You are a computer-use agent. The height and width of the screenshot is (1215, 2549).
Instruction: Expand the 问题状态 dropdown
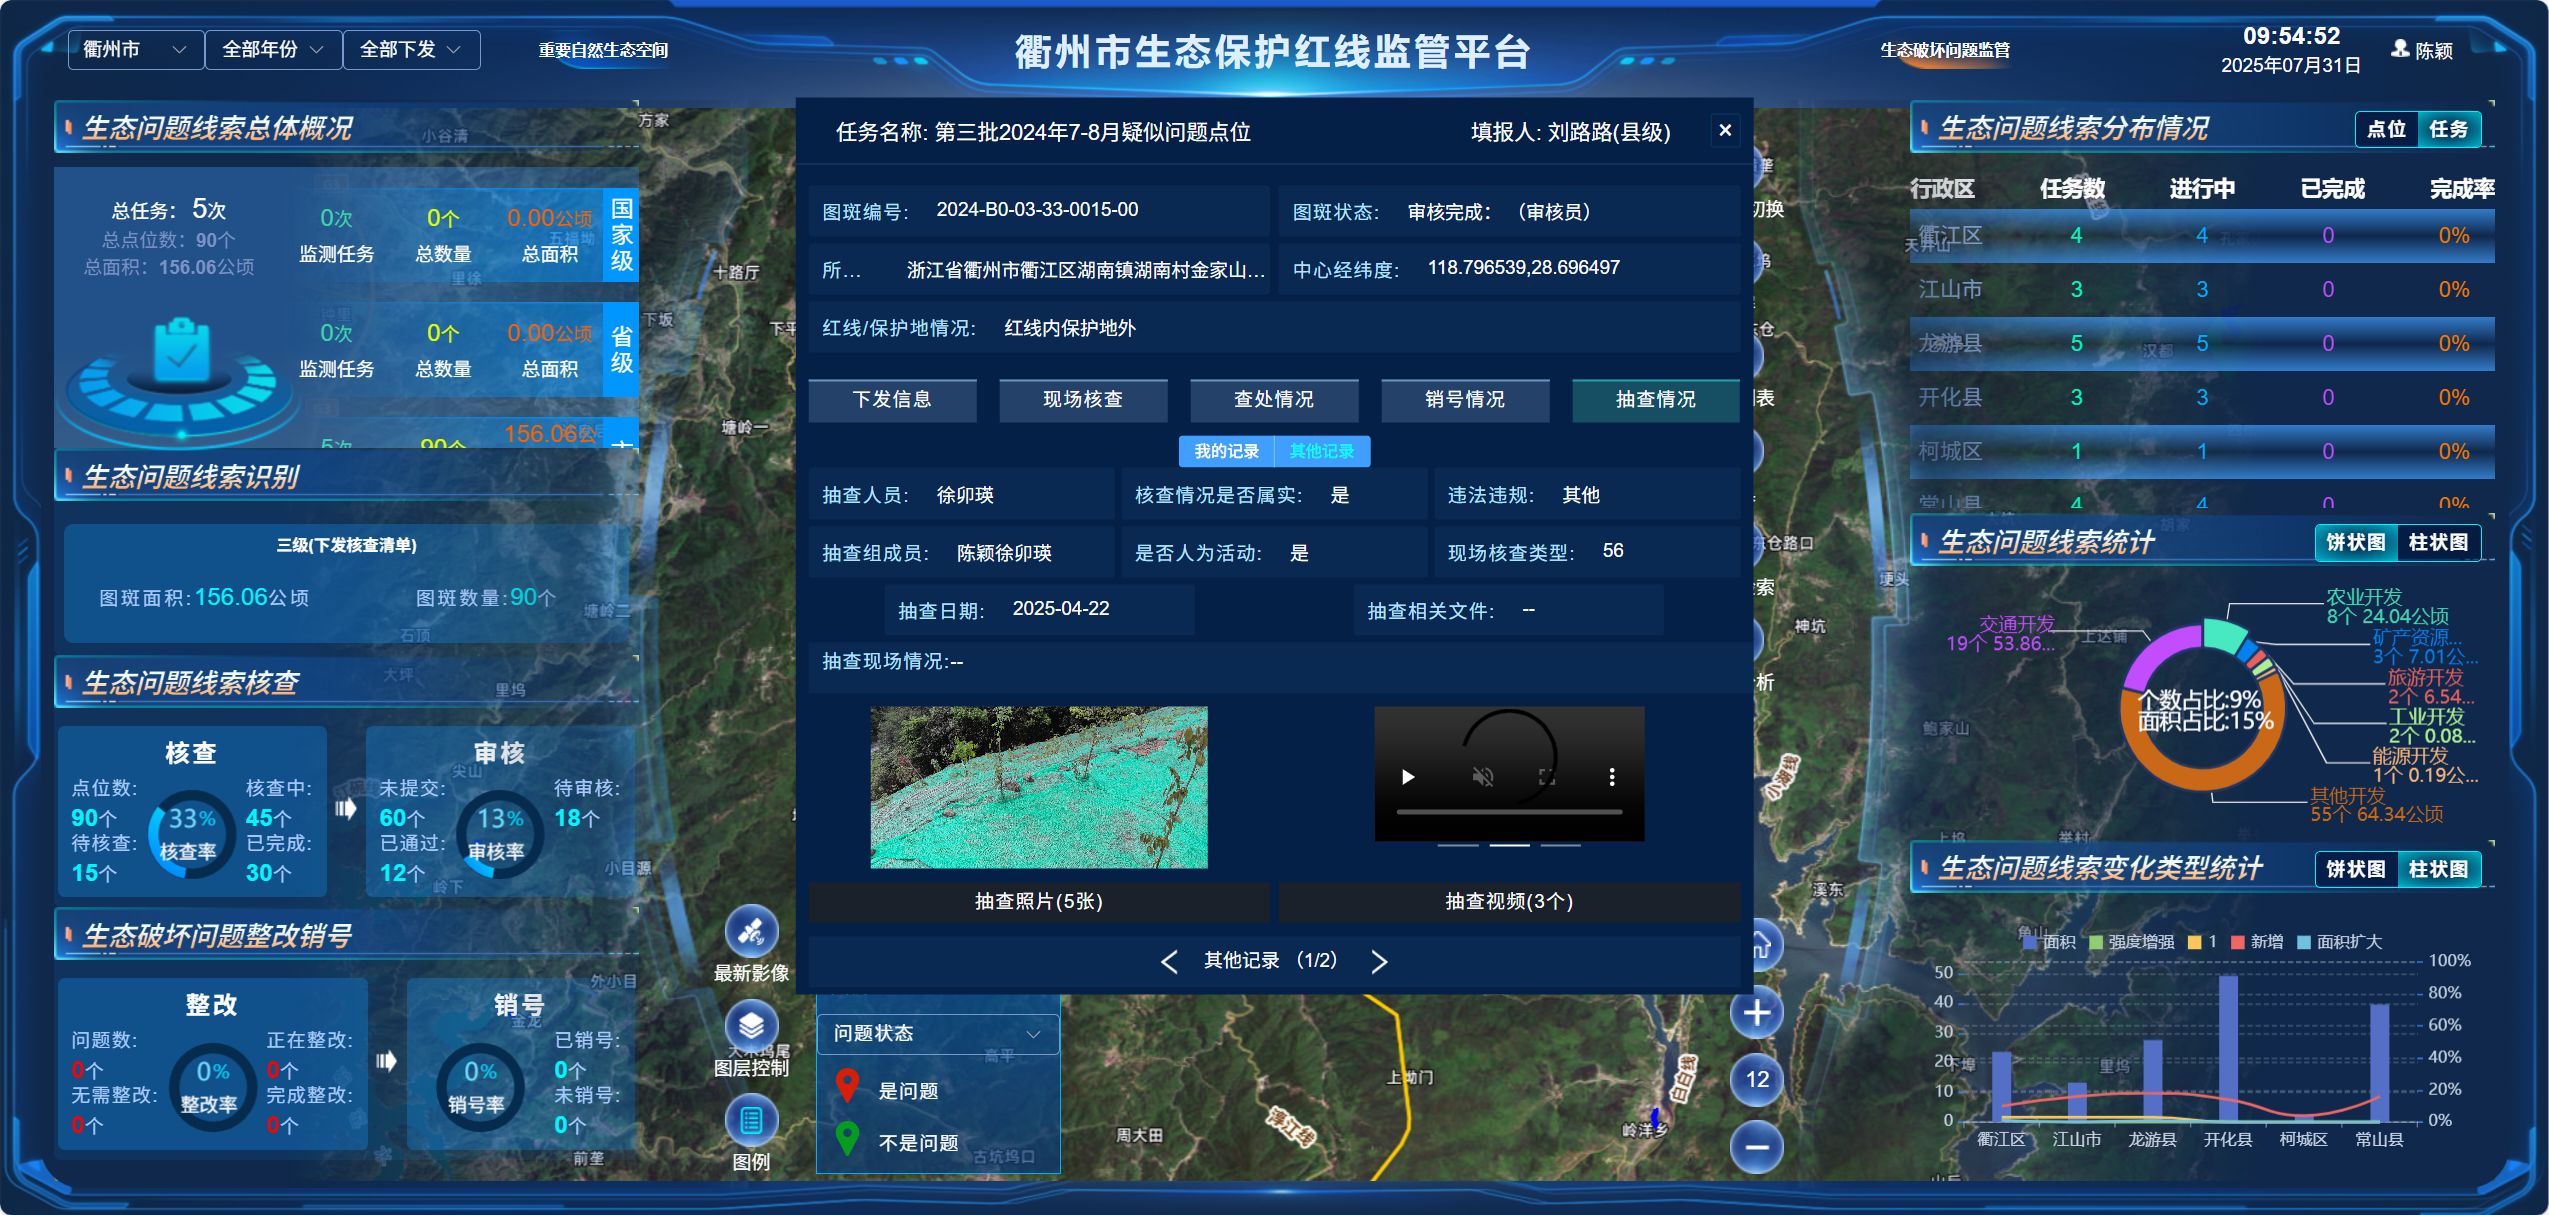point(937,1033)
